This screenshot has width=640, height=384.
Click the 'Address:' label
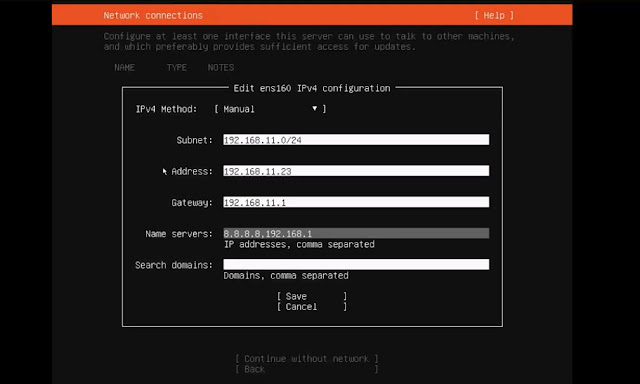[192, 171]
